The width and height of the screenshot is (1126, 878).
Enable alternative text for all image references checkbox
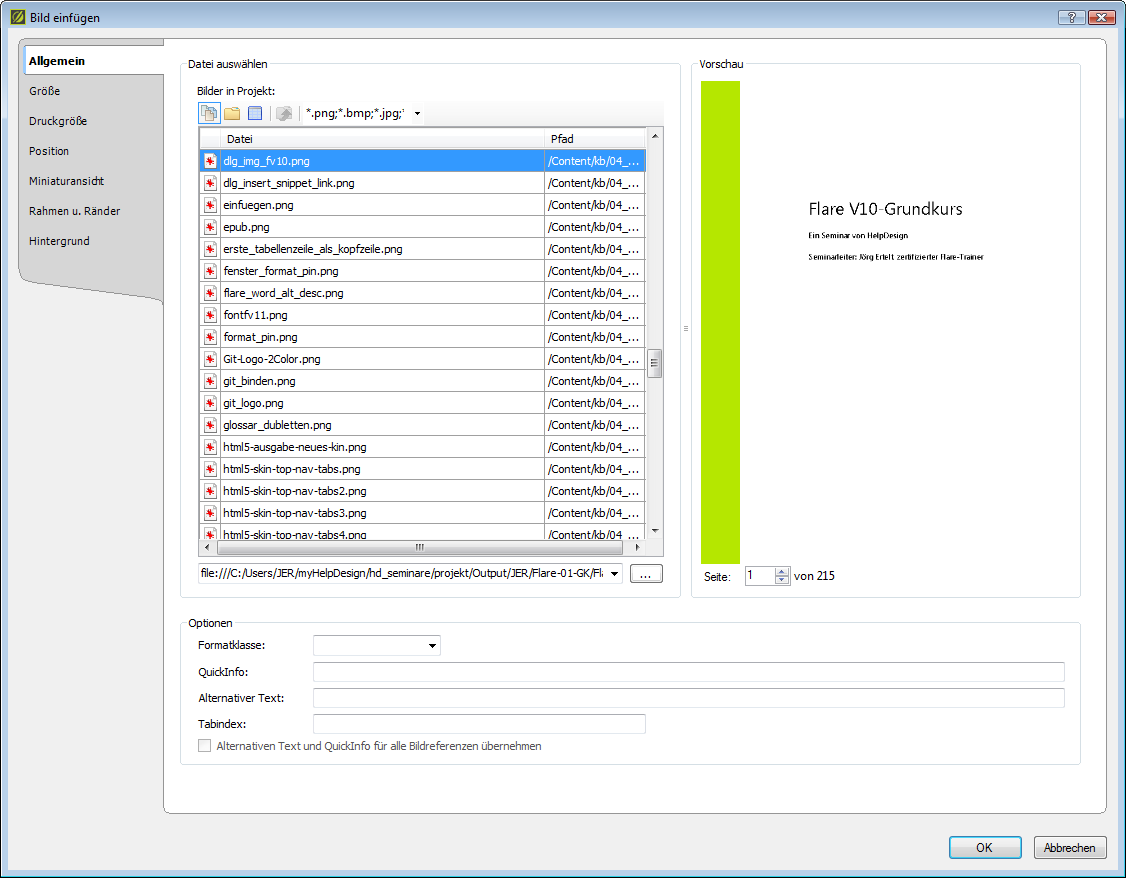pos(205,746)
